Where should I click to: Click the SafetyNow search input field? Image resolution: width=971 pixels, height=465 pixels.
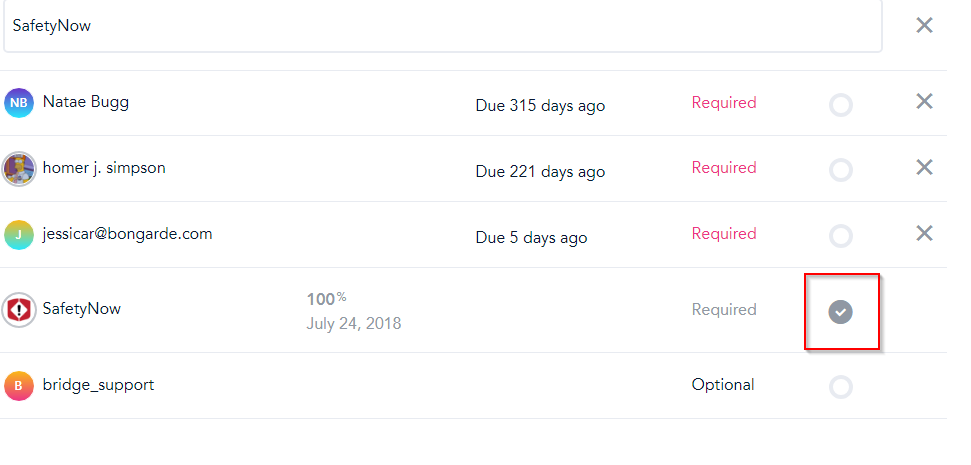440,26
